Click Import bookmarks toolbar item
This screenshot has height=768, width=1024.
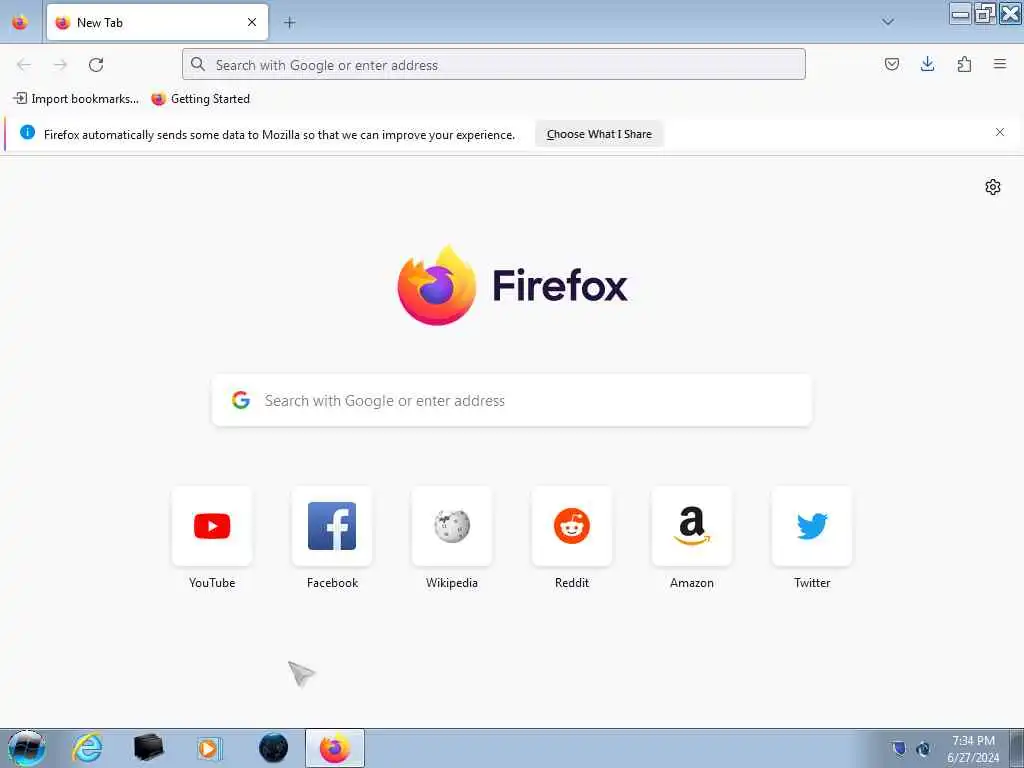coord(76,99)
